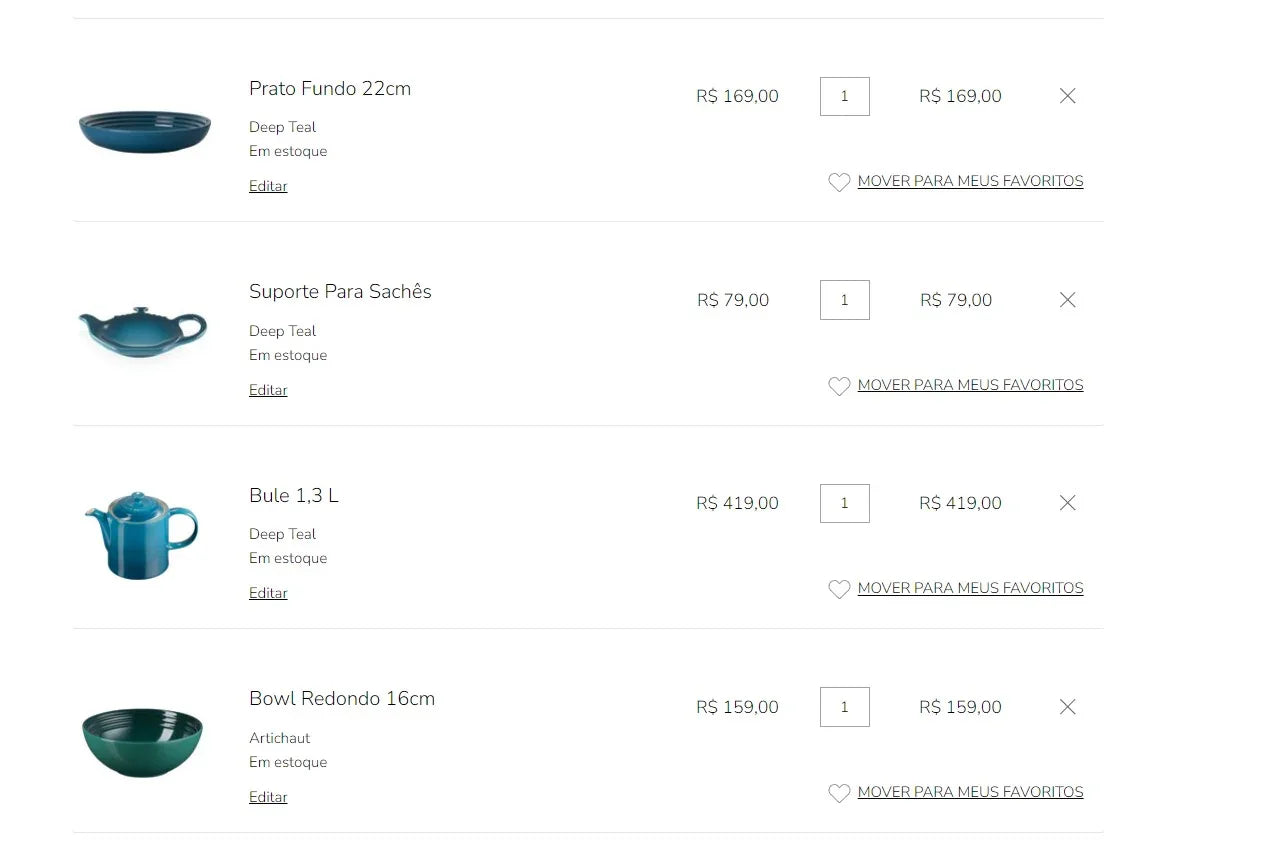Viewport: 1279px width, 852px height.
Task: Move Prato Fundo to Meus Favoritos
Action: 970,181
